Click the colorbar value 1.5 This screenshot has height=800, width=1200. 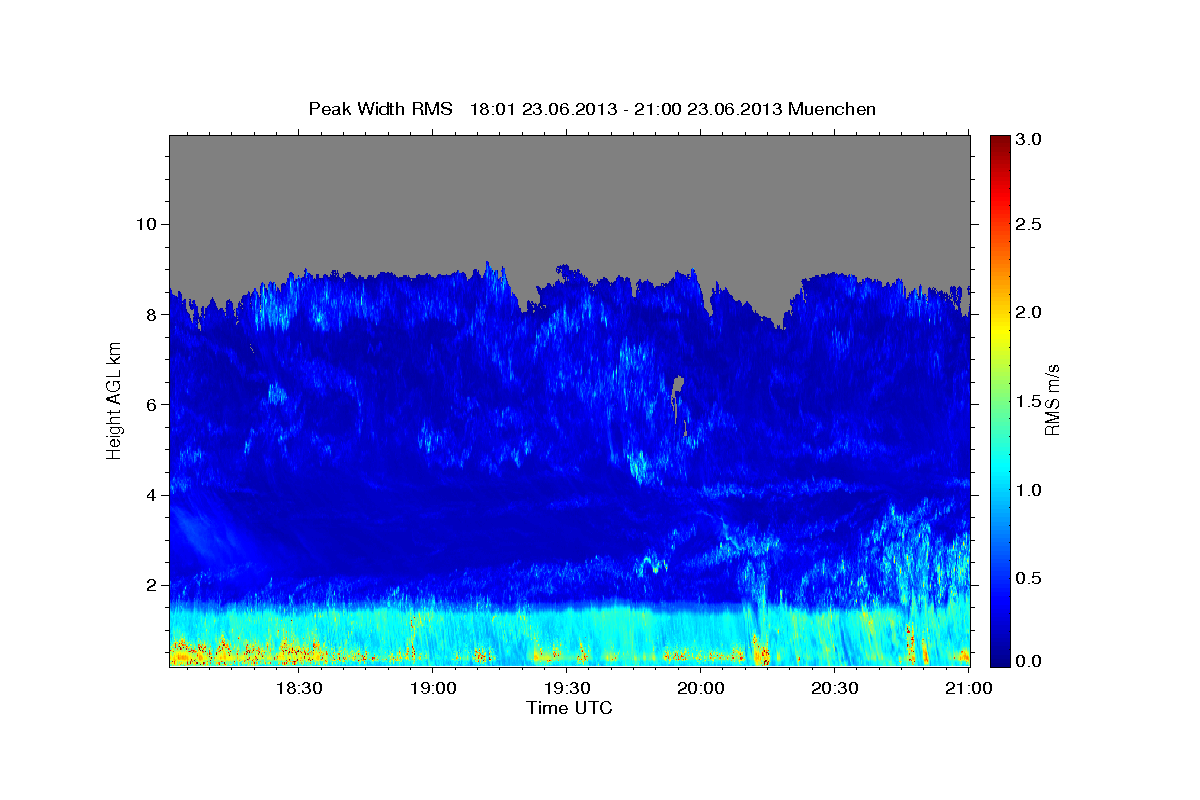1029,401
